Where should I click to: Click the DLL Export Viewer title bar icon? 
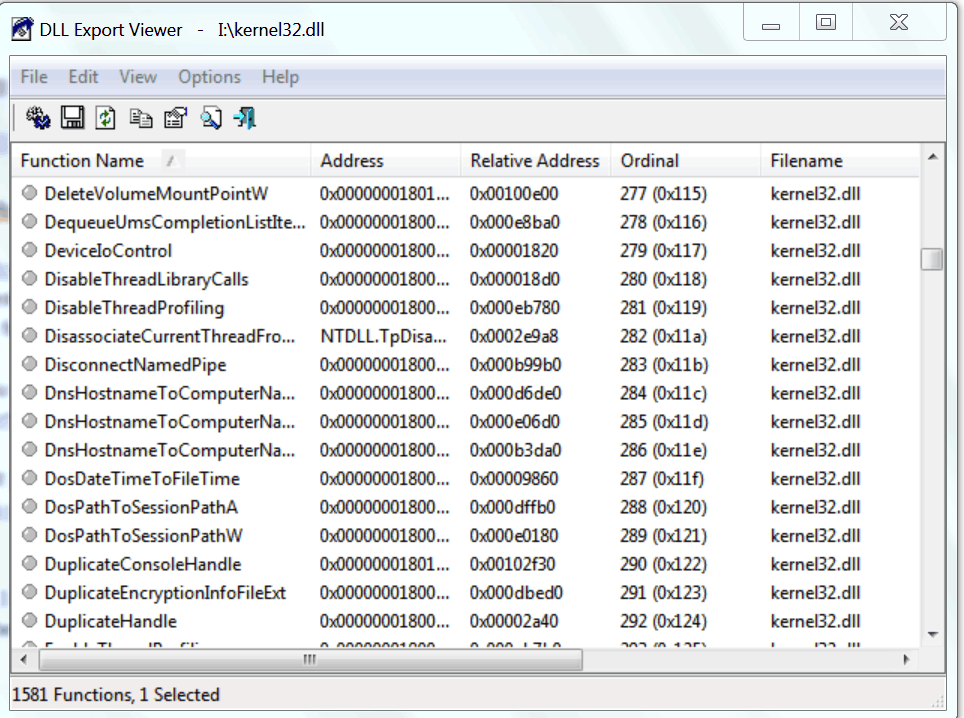(x=21, y=29)
